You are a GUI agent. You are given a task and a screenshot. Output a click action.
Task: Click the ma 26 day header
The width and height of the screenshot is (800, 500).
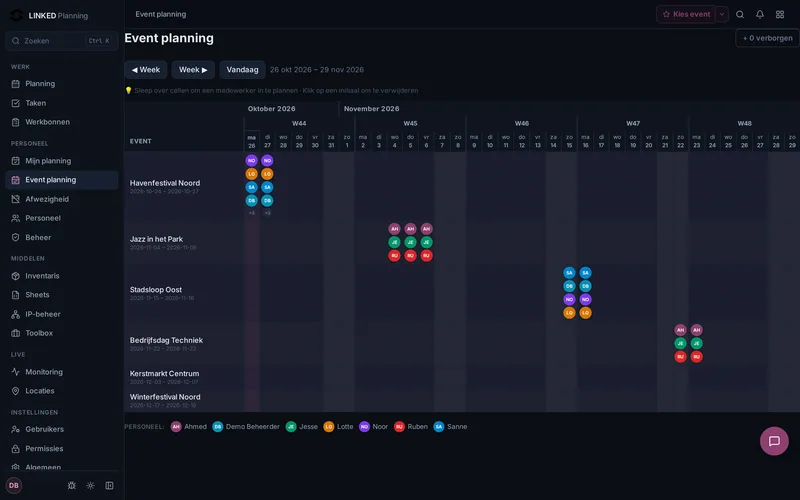pos(252,141)
